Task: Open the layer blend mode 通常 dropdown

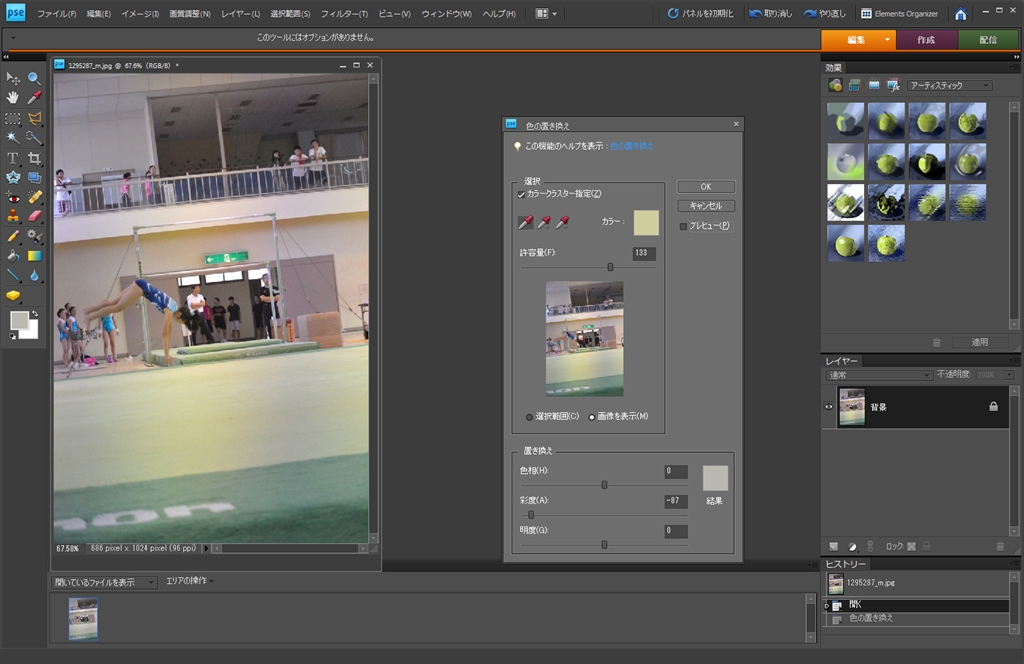Action: click(879, 375)
